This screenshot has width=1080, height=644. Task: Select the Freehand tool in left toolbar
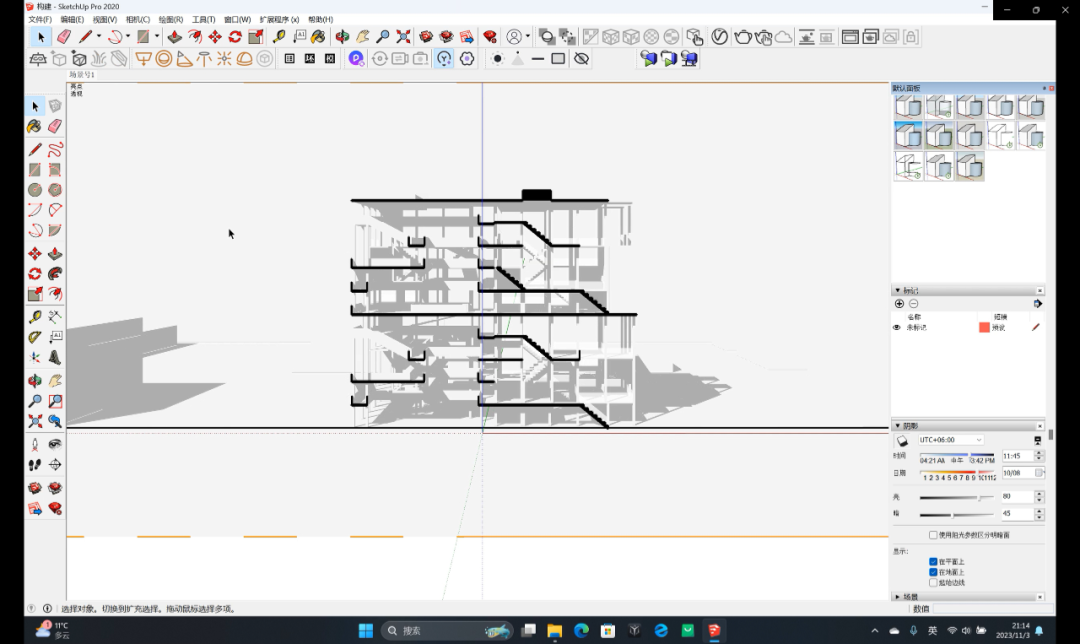(x=55, y=149)
